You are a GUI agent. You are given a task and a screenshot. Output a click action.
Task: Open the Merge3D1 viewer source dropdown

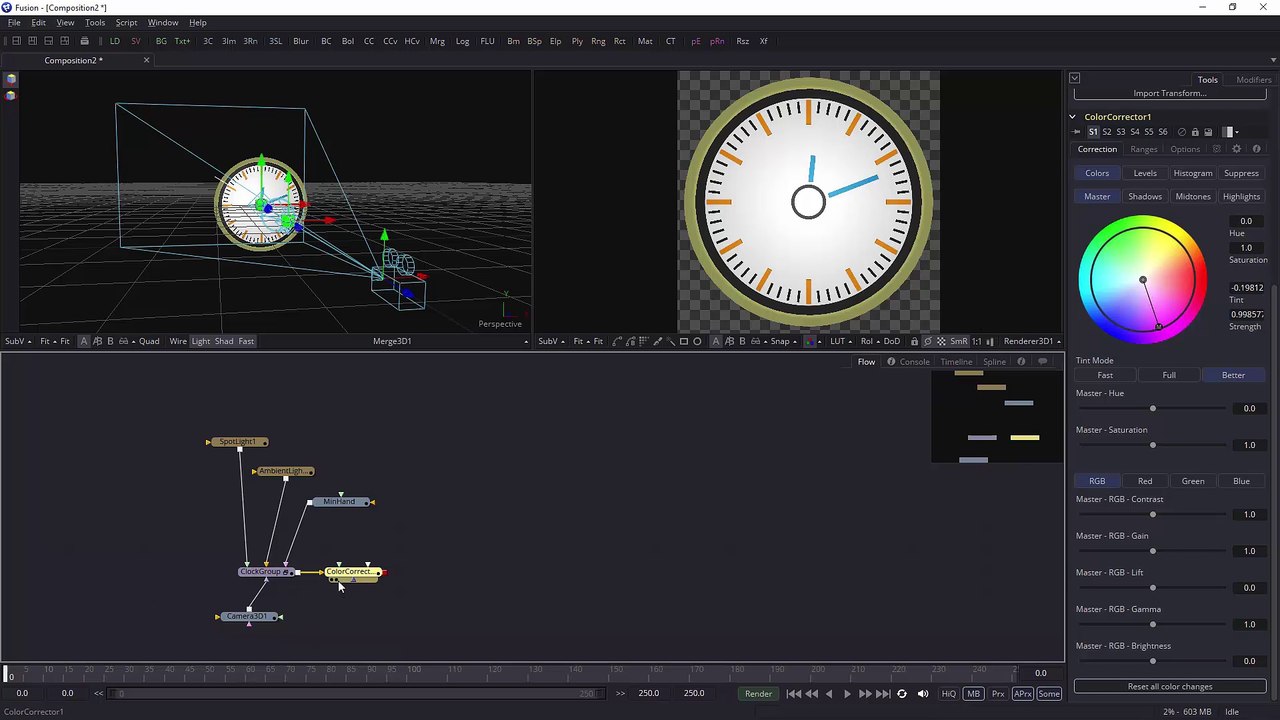[393, 341]
